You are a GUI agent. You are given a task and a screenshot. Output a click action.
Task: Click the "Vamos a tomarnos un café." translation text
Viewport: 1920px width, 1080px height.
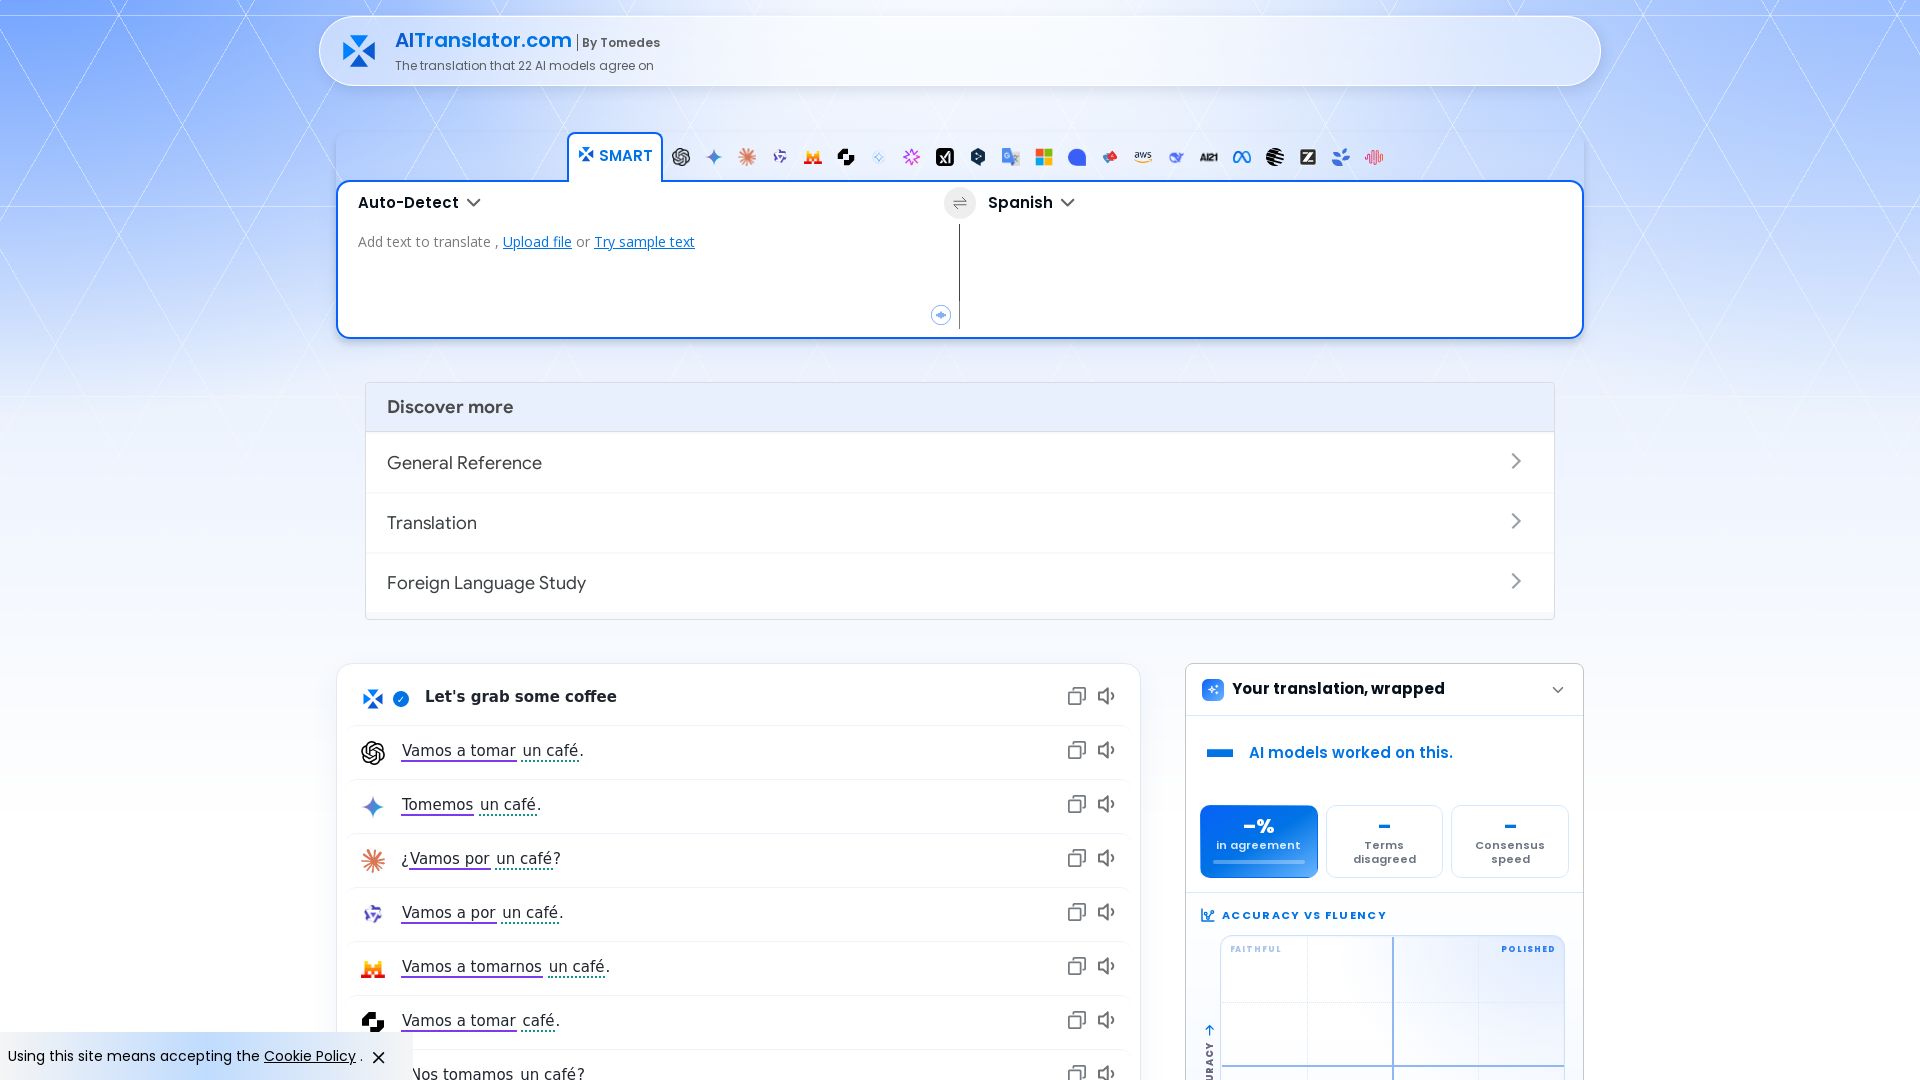[x=505, y=967]
